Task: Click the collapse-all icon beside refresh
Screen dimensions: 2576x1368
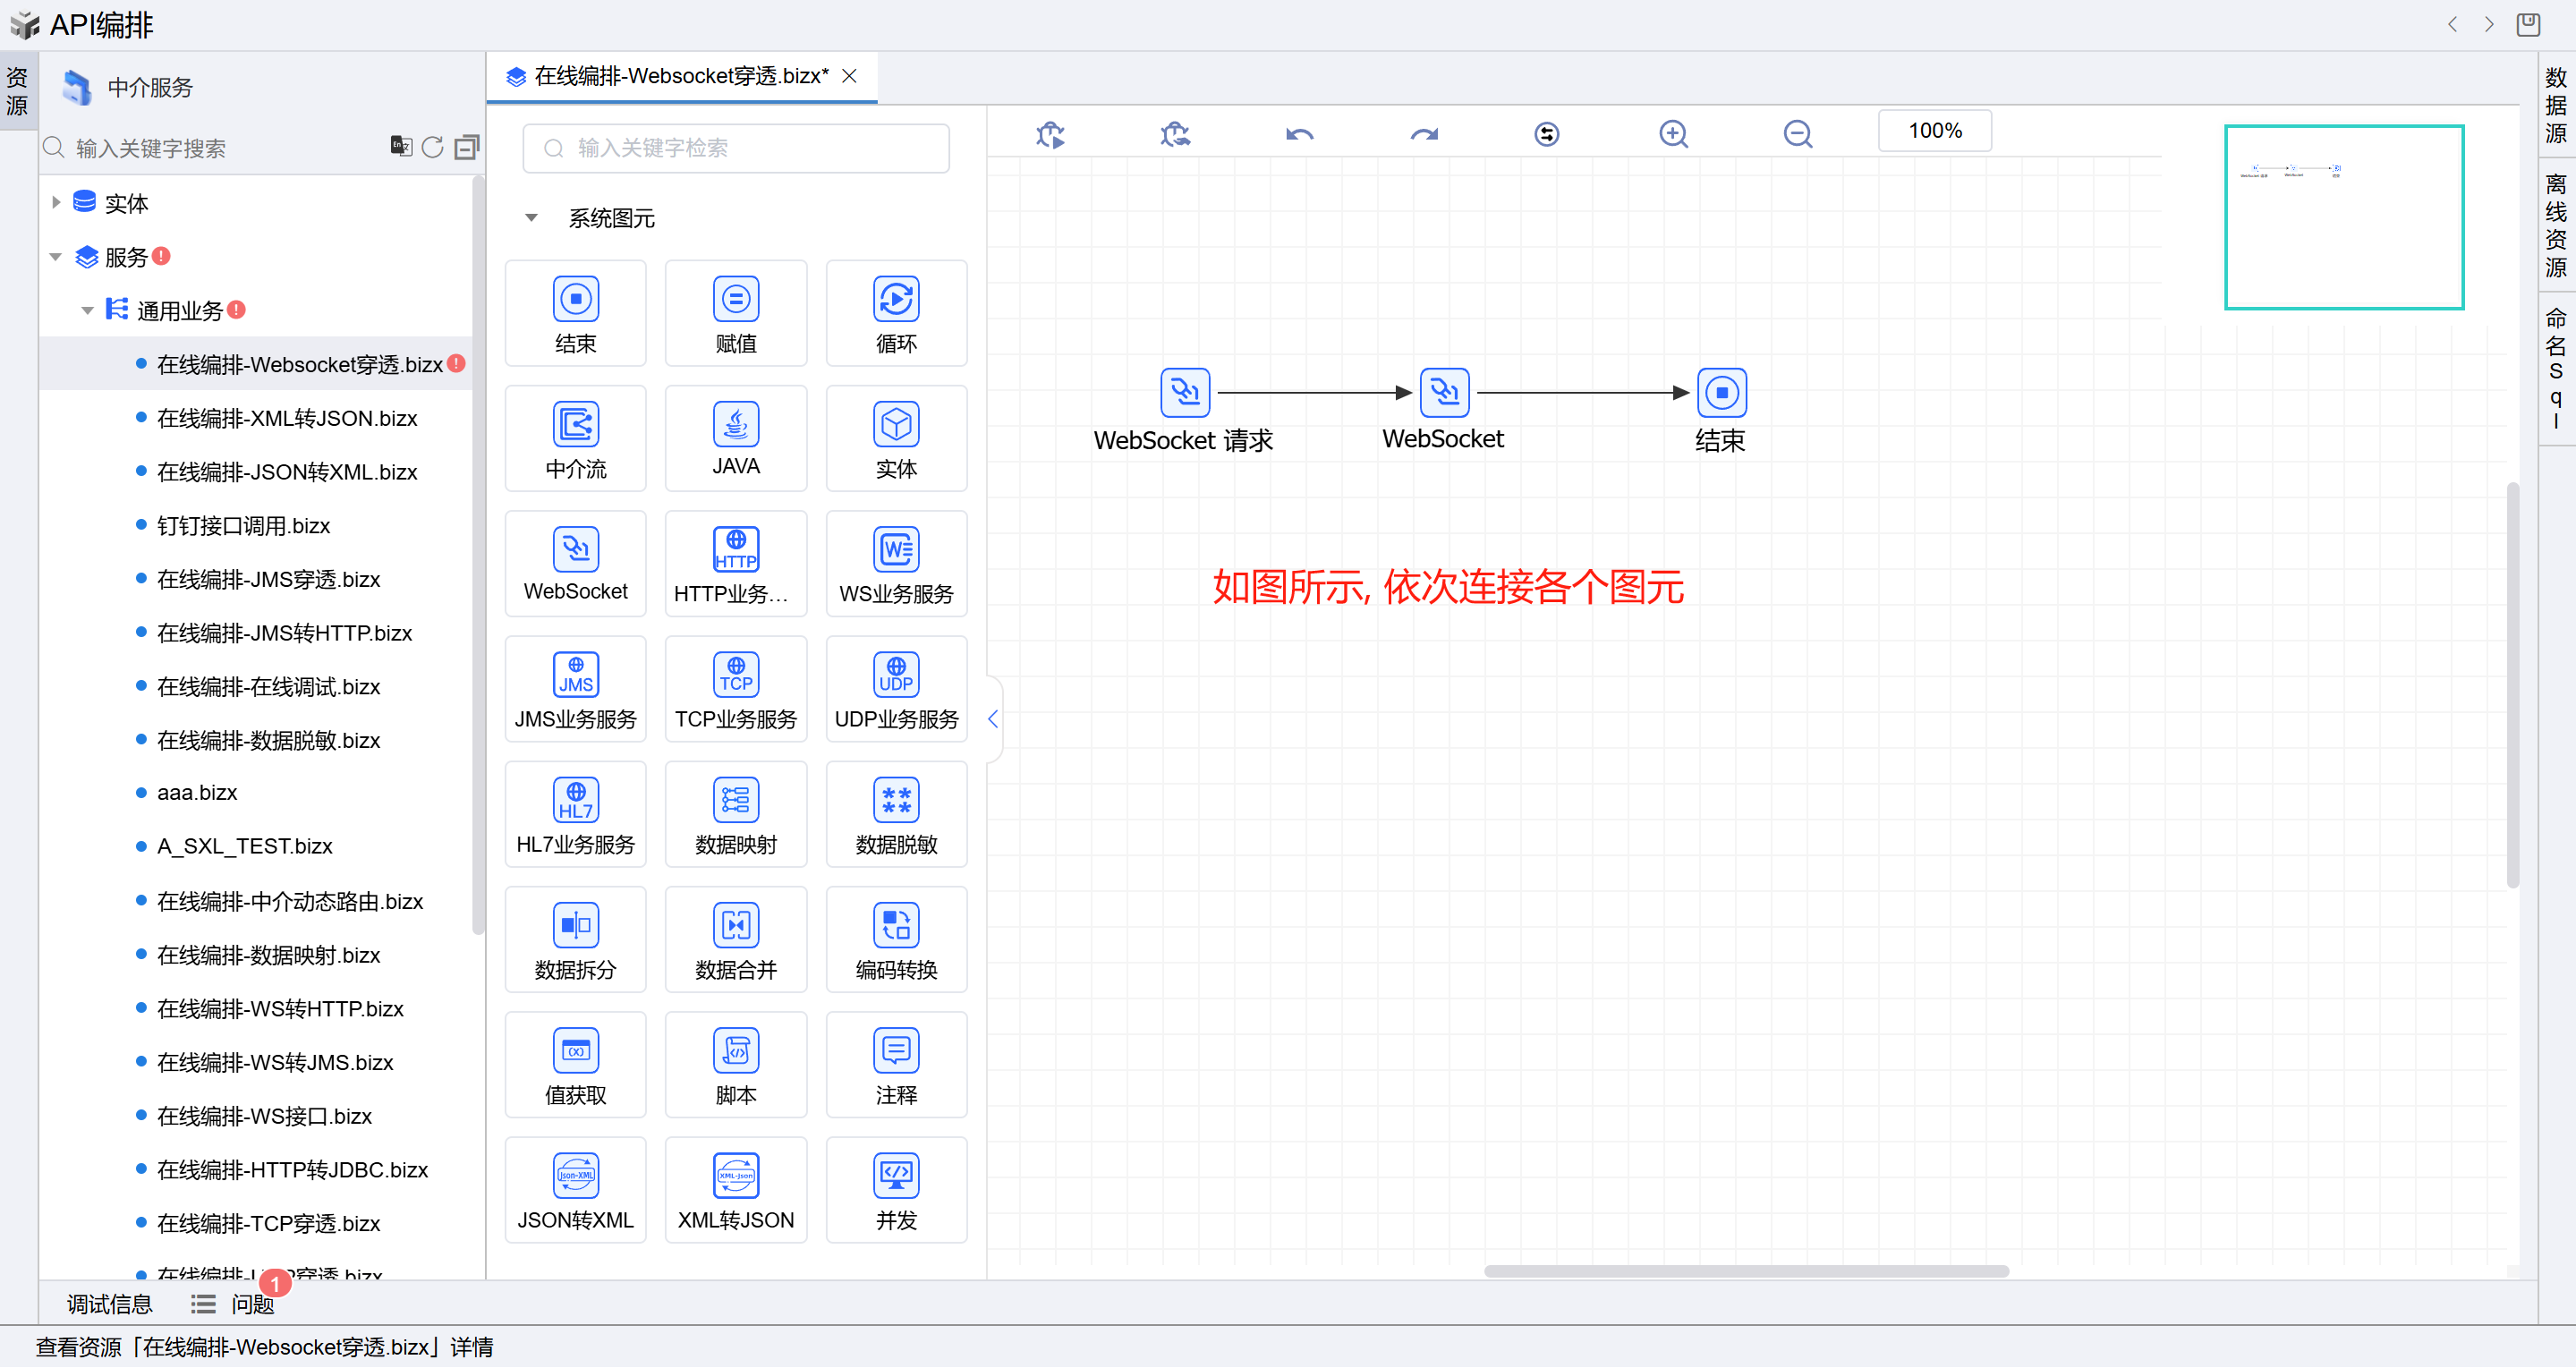Action: point(466,148)
